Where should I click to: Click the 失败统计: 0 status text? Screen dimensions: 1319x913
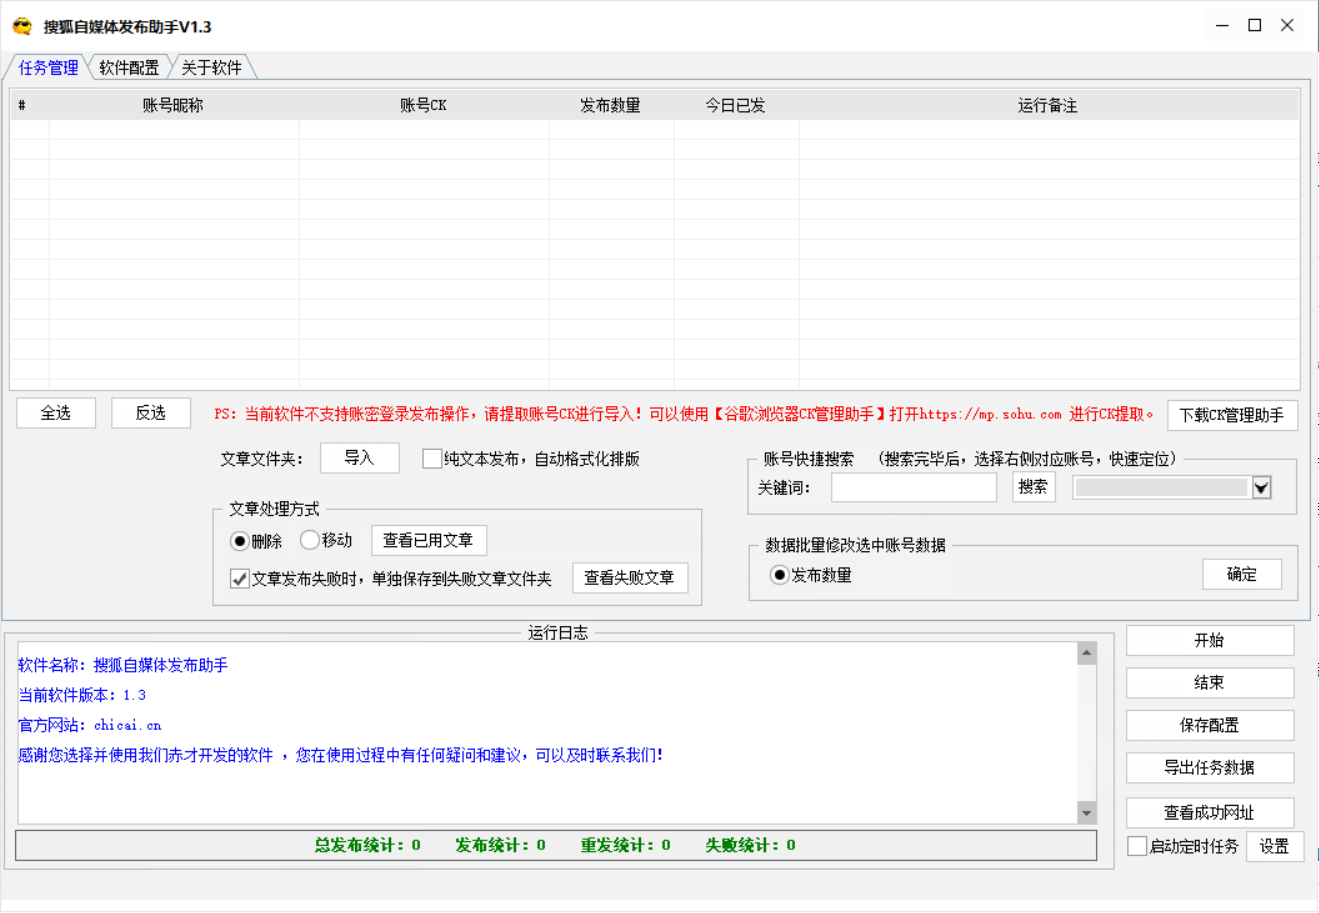click(x=751, y=845)
